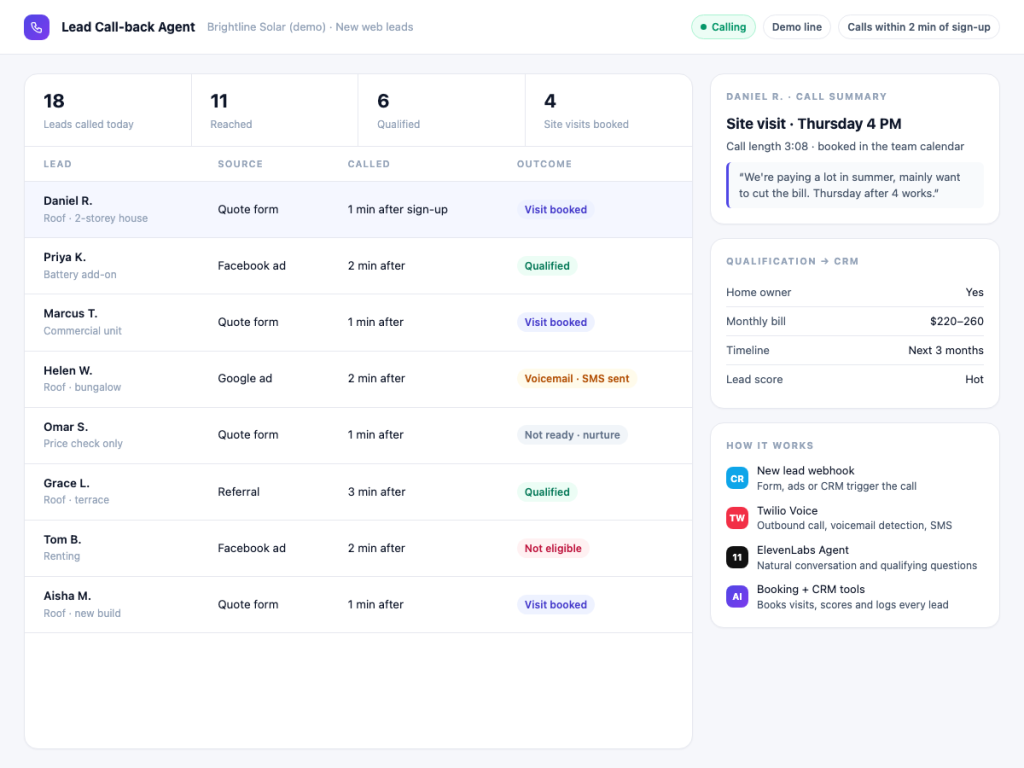Click the AI Booking + CRM icon
This screenshot has width=1024, height=768.
pyautogui.click(x=737, y=596)
